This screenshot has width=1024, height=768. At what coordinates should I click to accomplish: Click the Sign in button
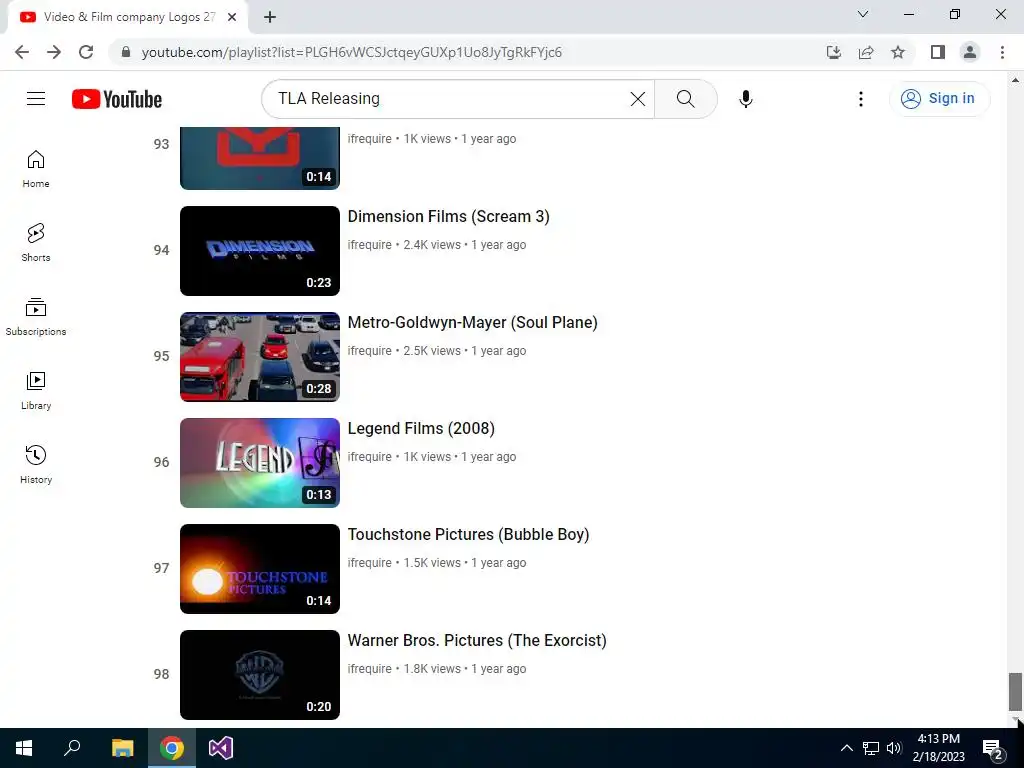(x=939, y=99)
